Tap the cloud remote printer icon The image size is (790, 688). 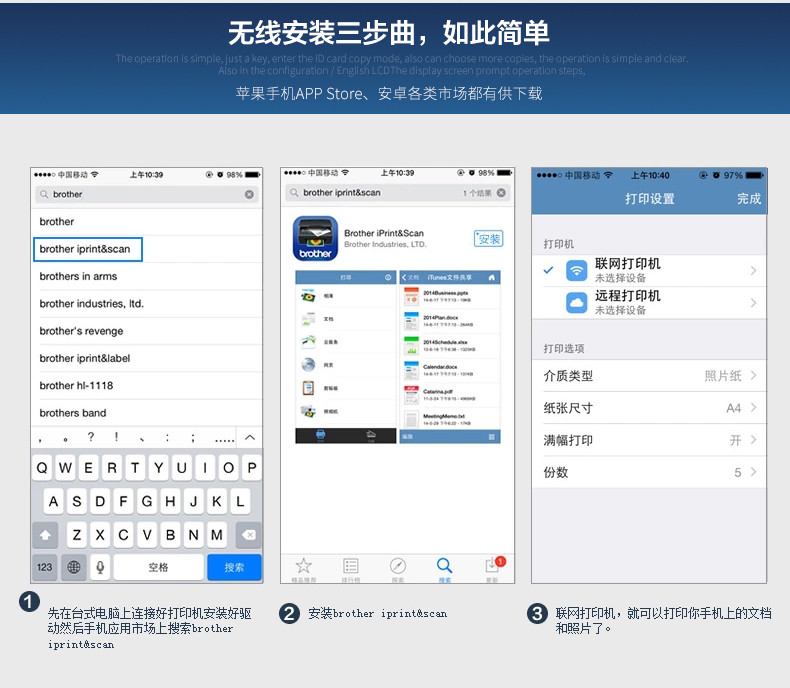[x=576, y=303]
